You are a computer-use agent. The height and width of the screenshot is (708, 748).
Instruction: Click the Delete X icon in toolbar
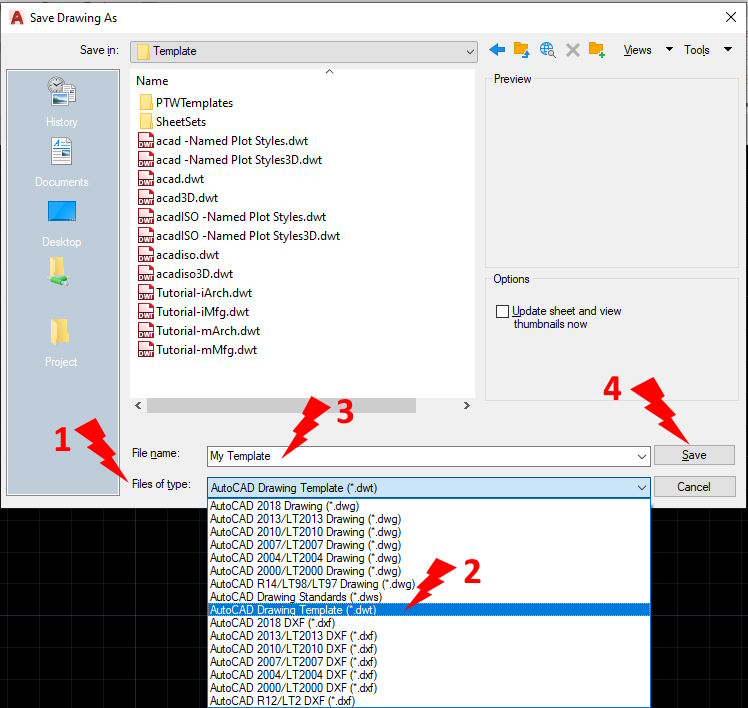point(572,50)
